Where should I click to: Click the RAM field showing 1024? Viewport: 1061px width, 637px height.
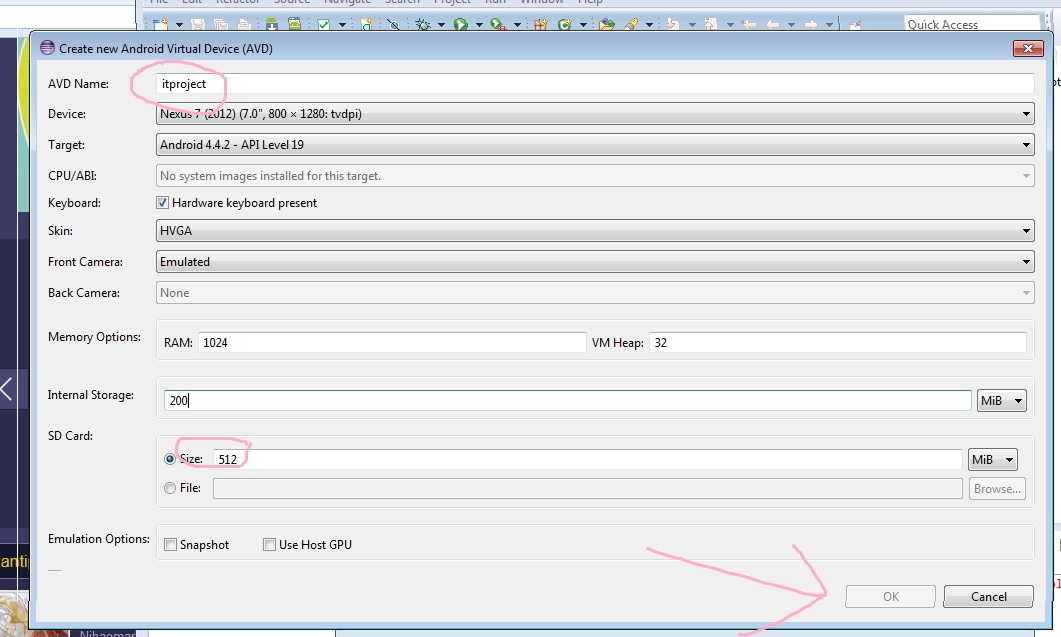click(x=392, y=342)
